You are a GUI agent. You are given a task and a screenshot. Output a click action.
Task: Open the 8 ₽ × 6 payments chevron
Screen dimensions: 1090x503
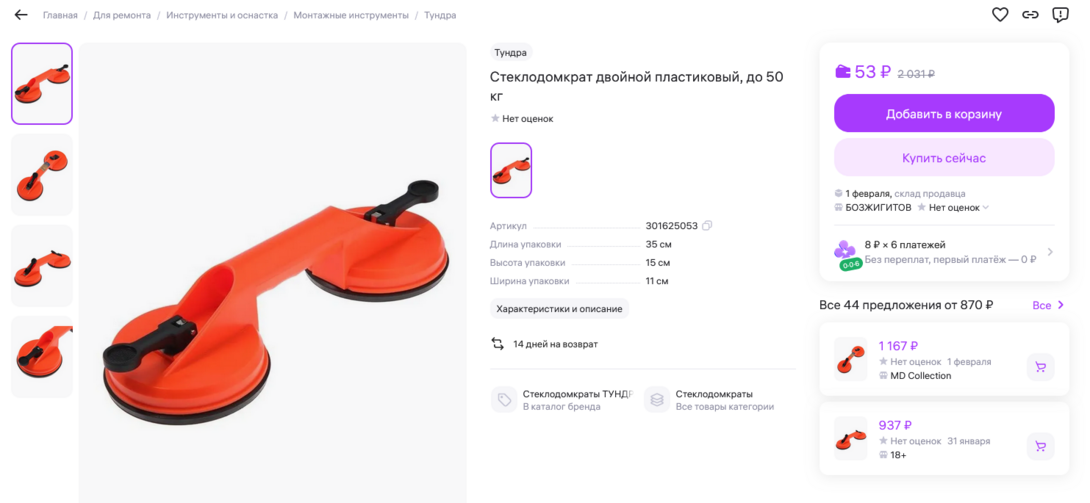[x=1050, y=252]
